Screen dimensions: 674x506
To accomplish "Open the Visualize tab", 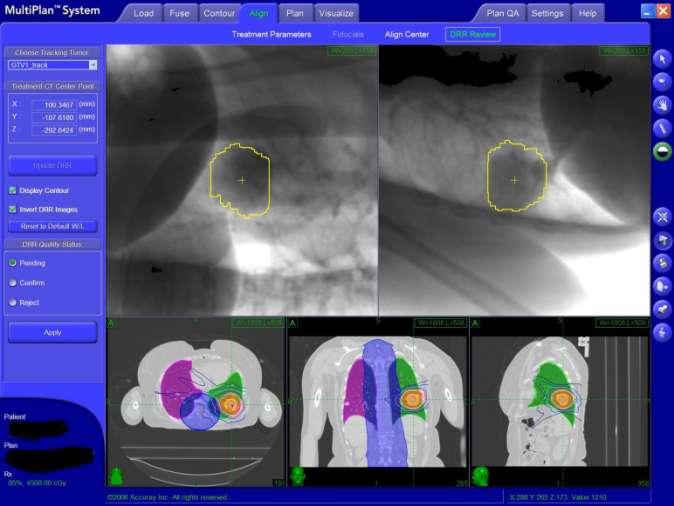I will tap(336, 13).
